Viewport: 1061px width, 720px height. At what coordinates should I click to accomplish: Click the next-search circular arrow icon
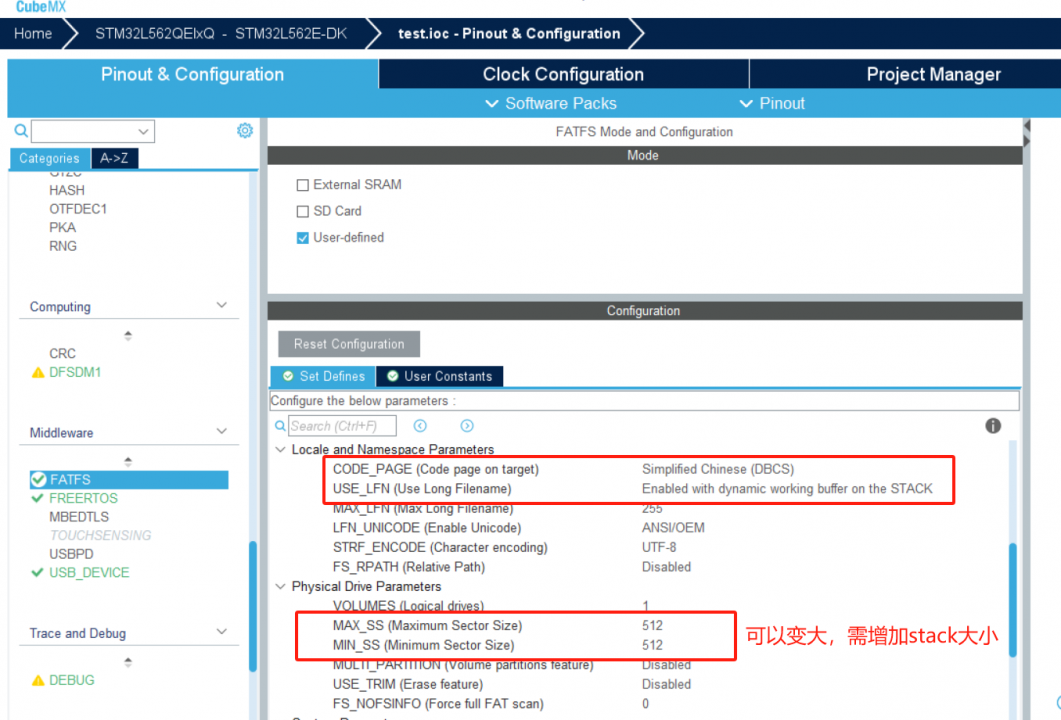pyautogui.click(x=466, y=425)
